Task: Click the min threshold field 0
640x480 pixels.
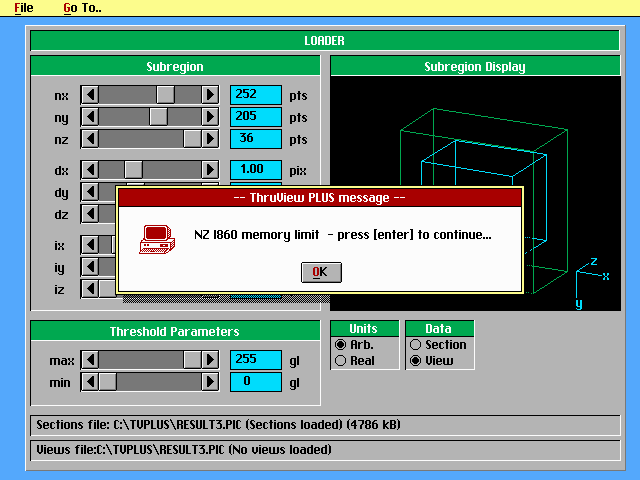Action: pos(256,382)
